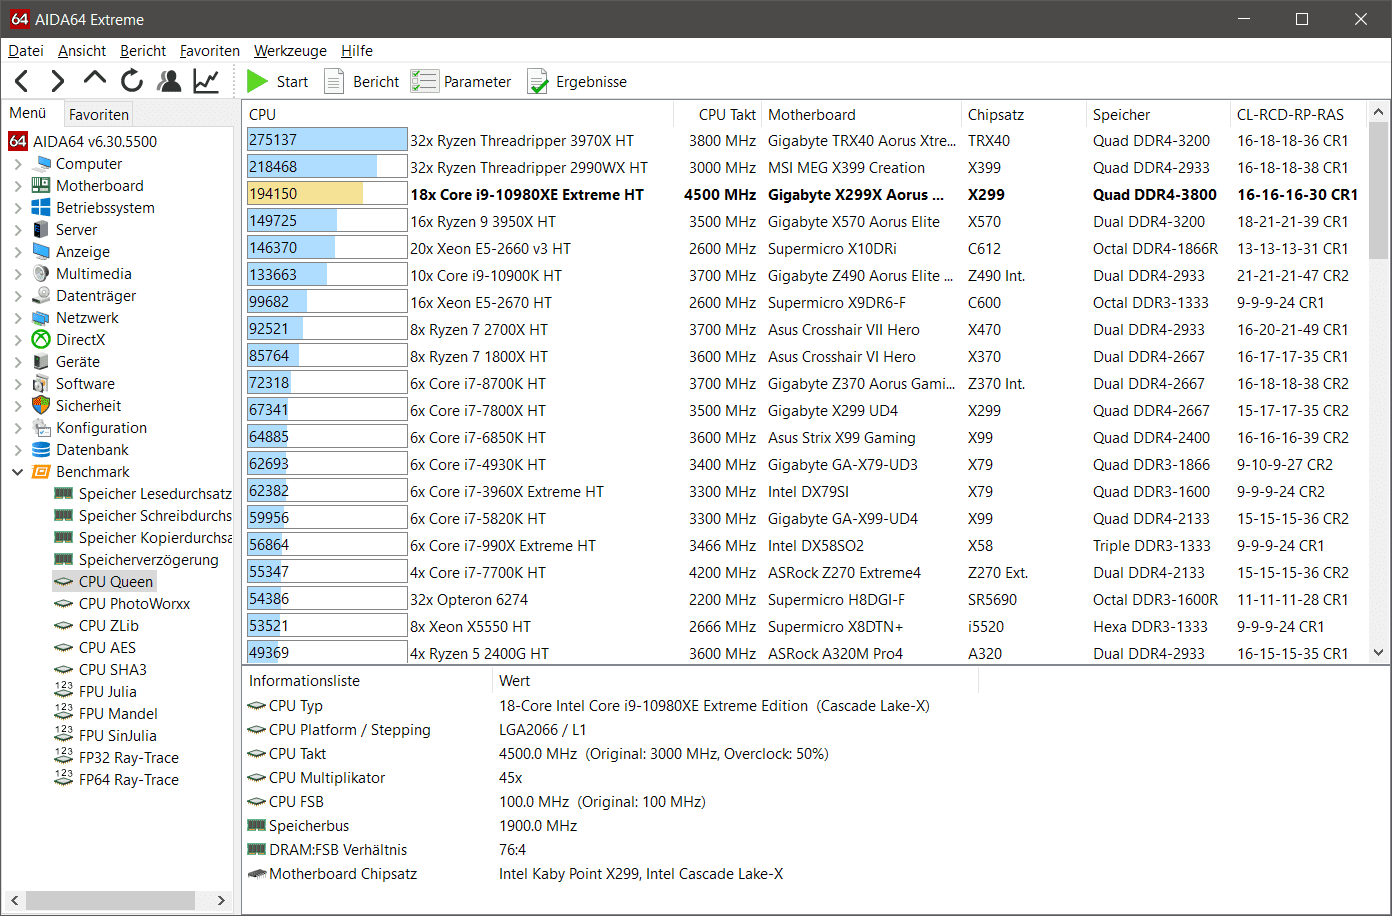
Task: Expand the Betriebssystem tree node
Action: (18, 208)
